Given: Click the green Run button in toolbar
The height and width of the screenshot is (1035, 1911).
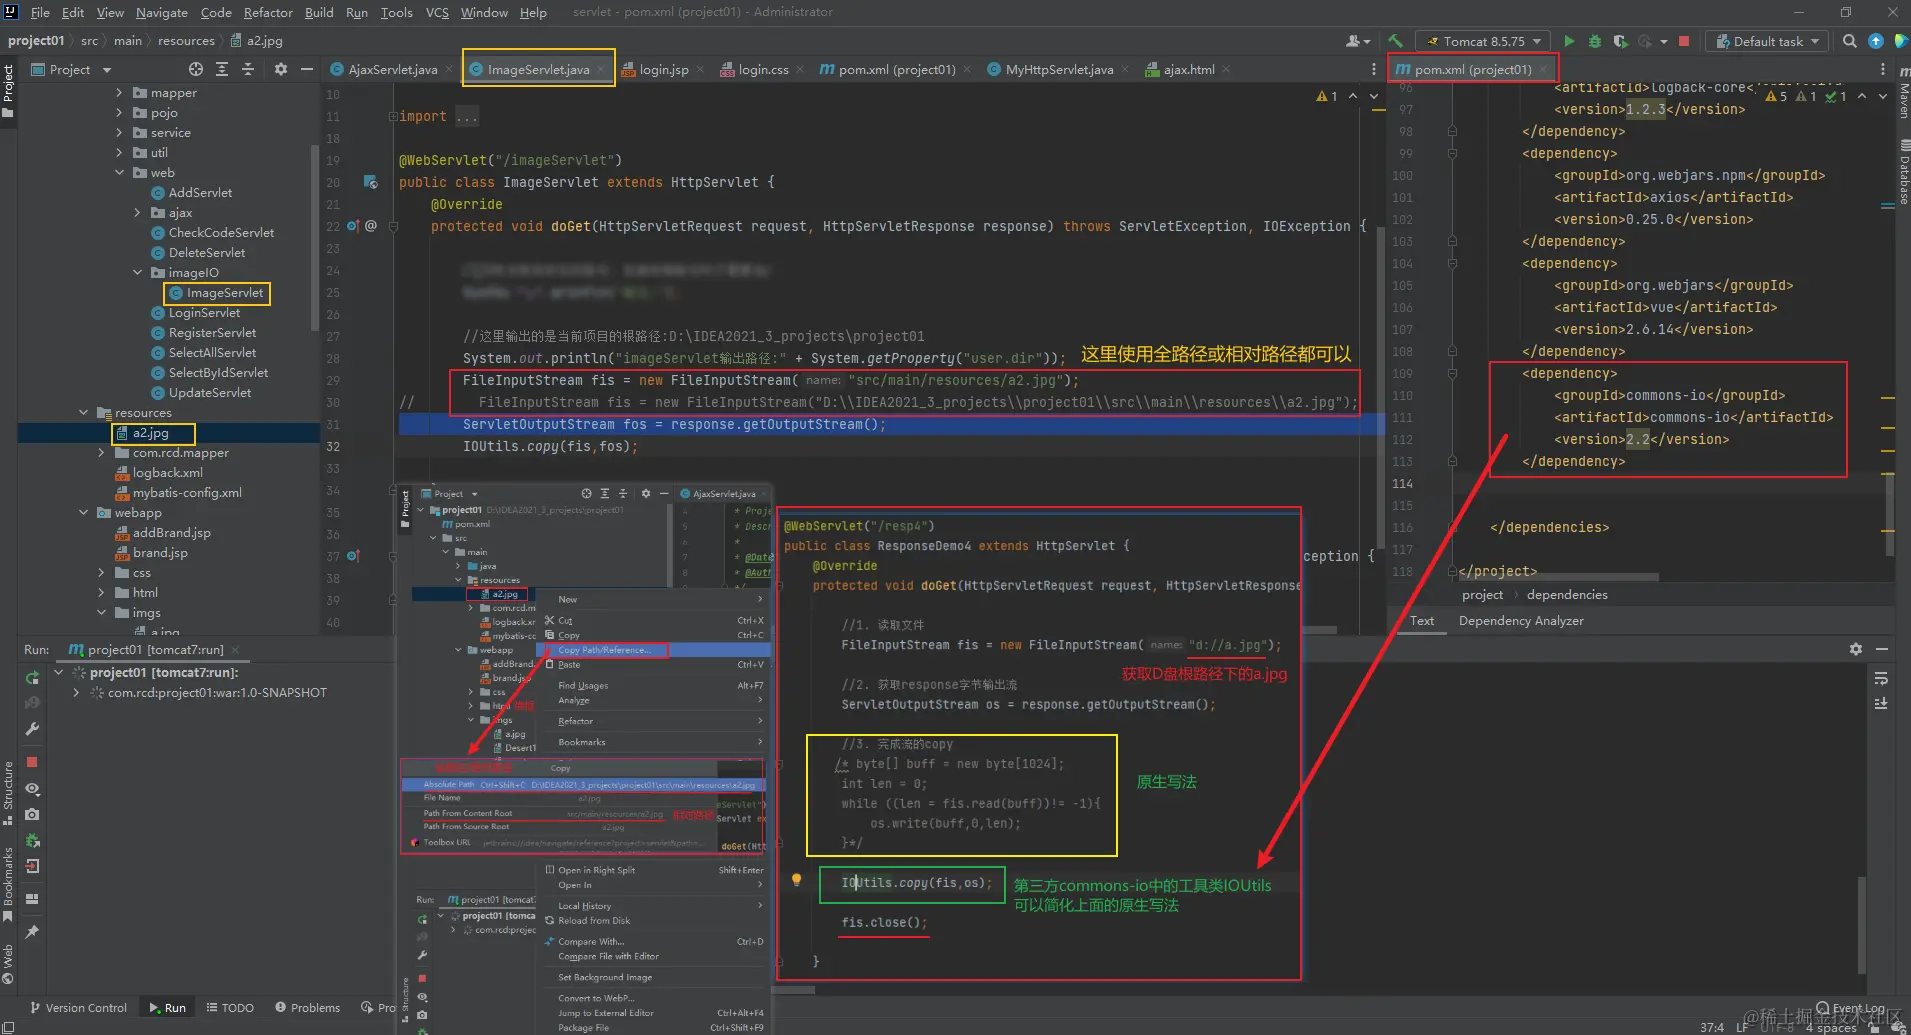Looking at the screenshot, I should 1569,41.
